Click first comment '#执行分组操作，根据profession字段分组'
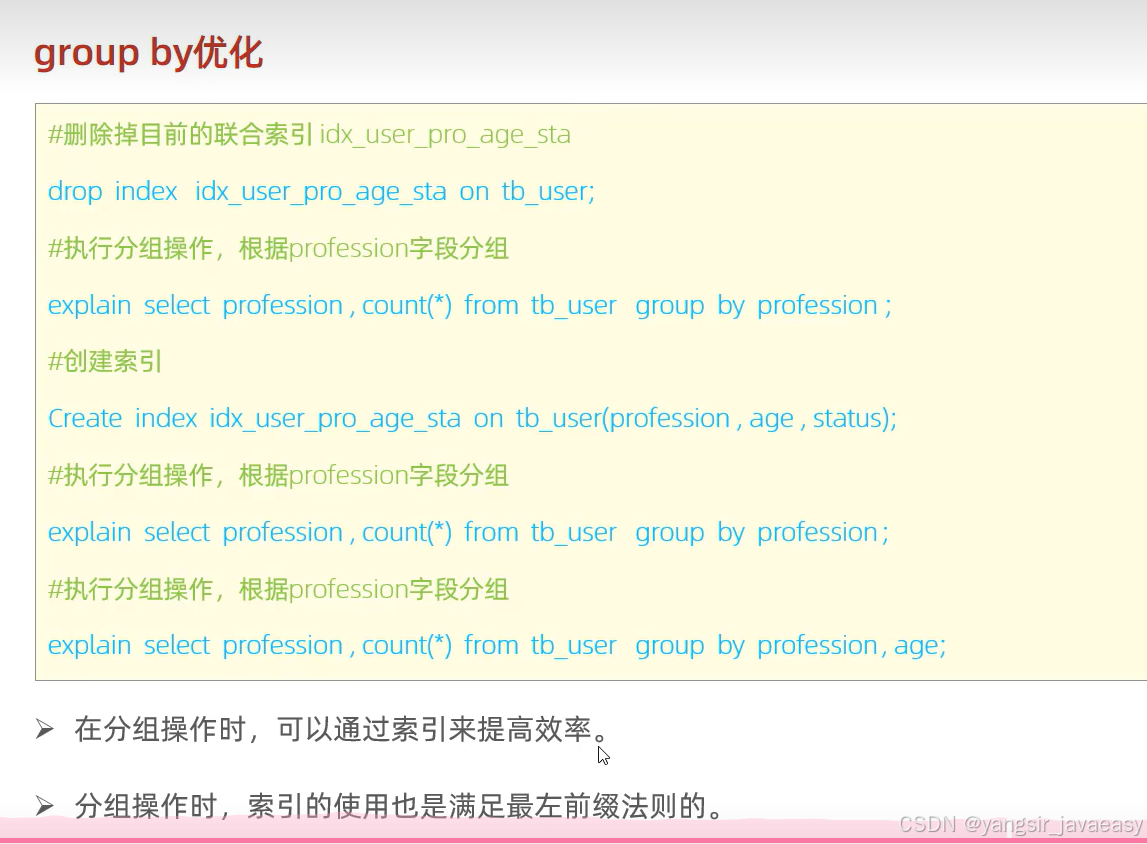This screenshot has height=844, width=1147. [x=278, y=249]
